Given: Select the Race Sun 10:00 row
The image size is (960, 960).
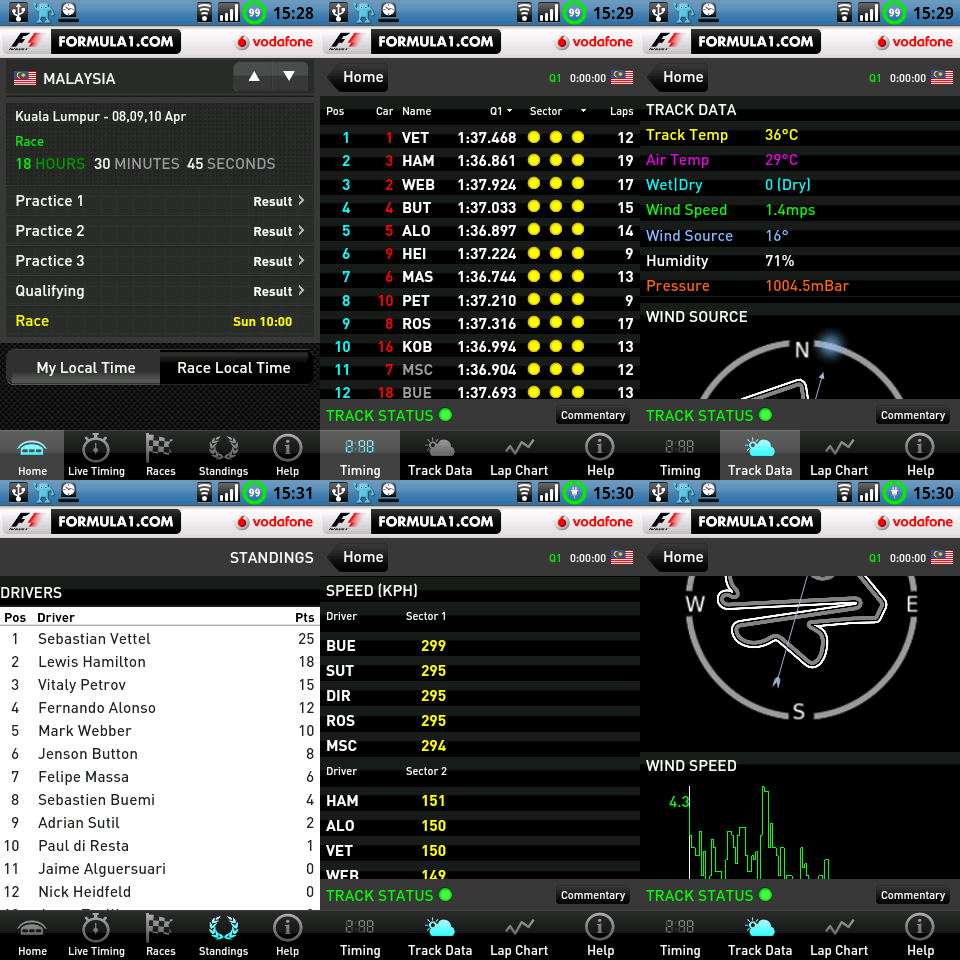Looking at the screenshot, I should tap(160, 321).
